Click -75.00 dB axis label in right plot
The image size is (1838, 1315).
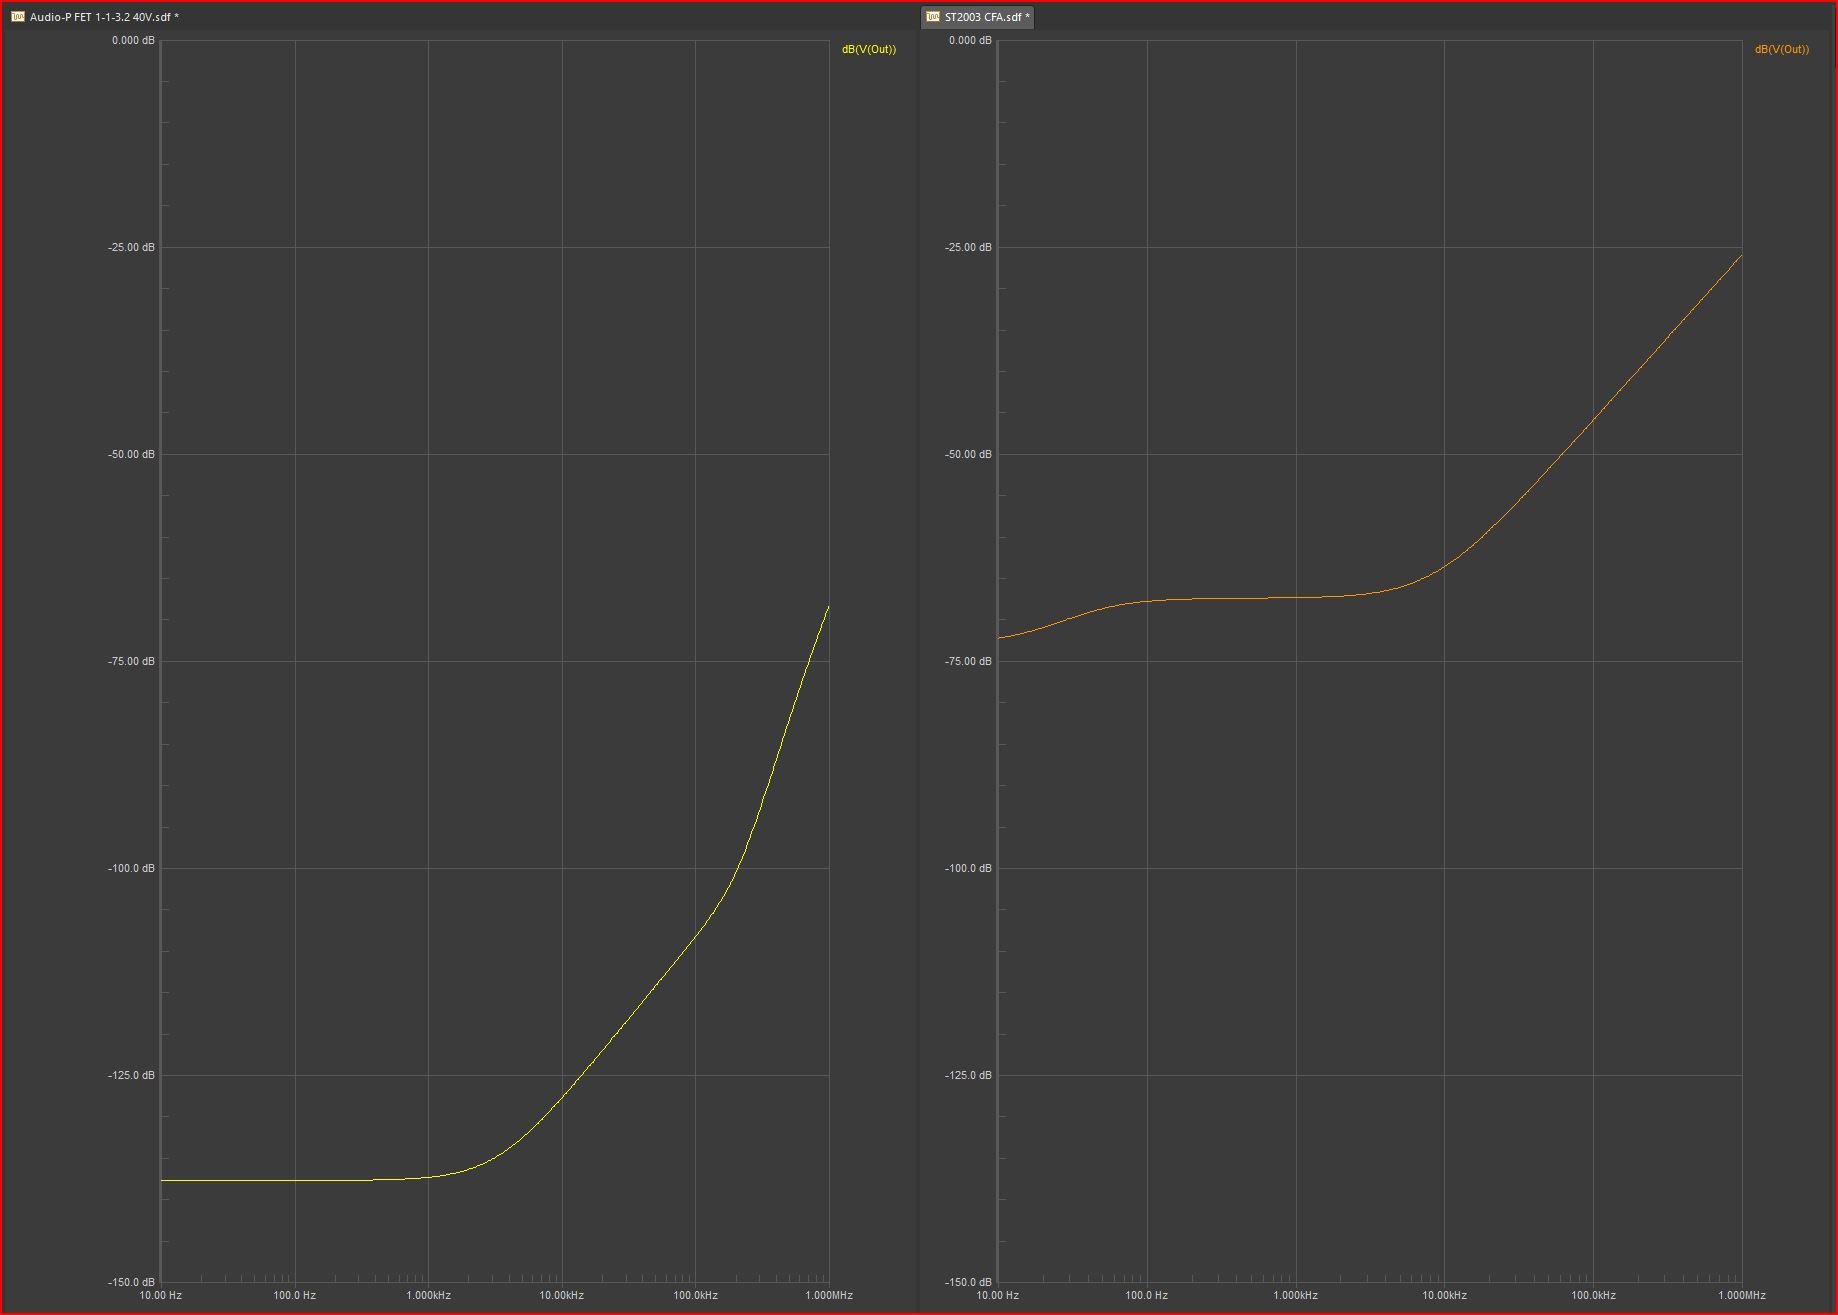(968, 661)
